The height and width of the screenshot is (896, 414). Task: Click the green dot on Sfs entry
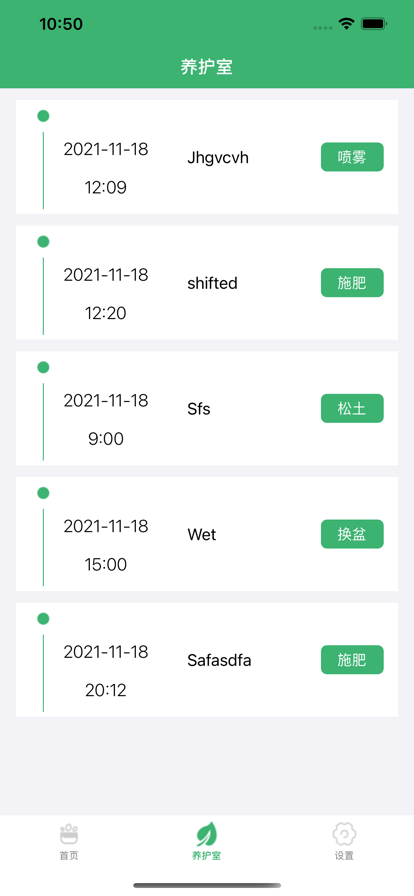[43, 367]
